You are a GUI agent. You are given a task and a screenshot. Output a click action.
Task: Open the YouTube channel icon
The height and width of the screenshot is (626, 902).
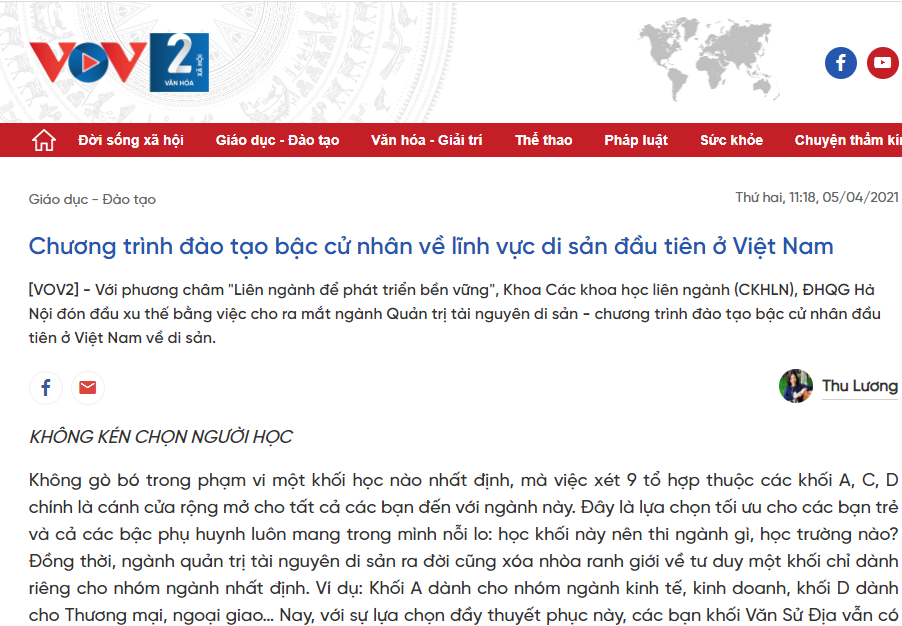[x=882, y=62]
